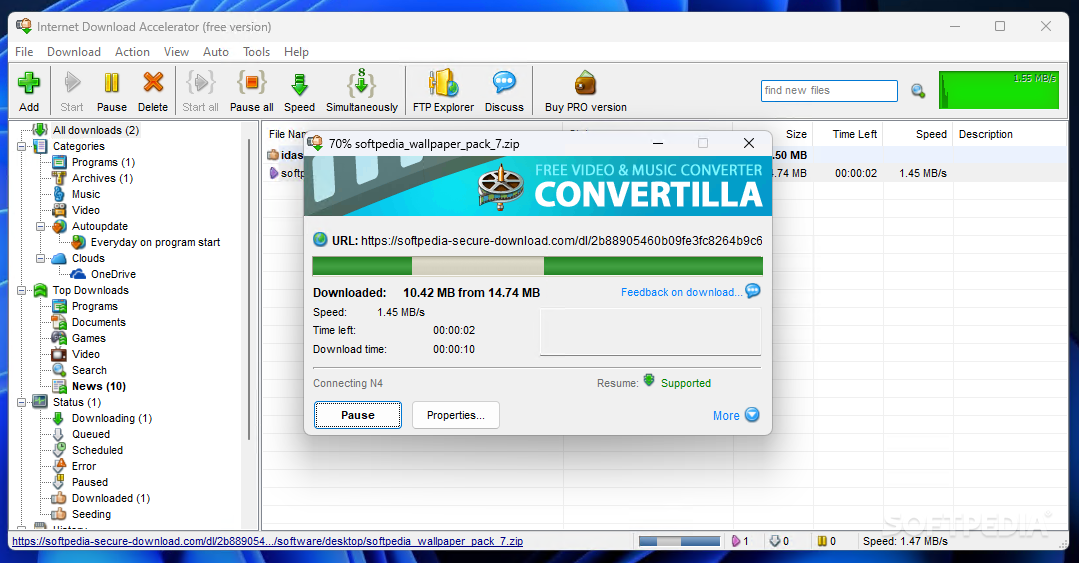Screen dimensions: 1079x563
Task: Open the Auto menu
Action: click(215, 52)
